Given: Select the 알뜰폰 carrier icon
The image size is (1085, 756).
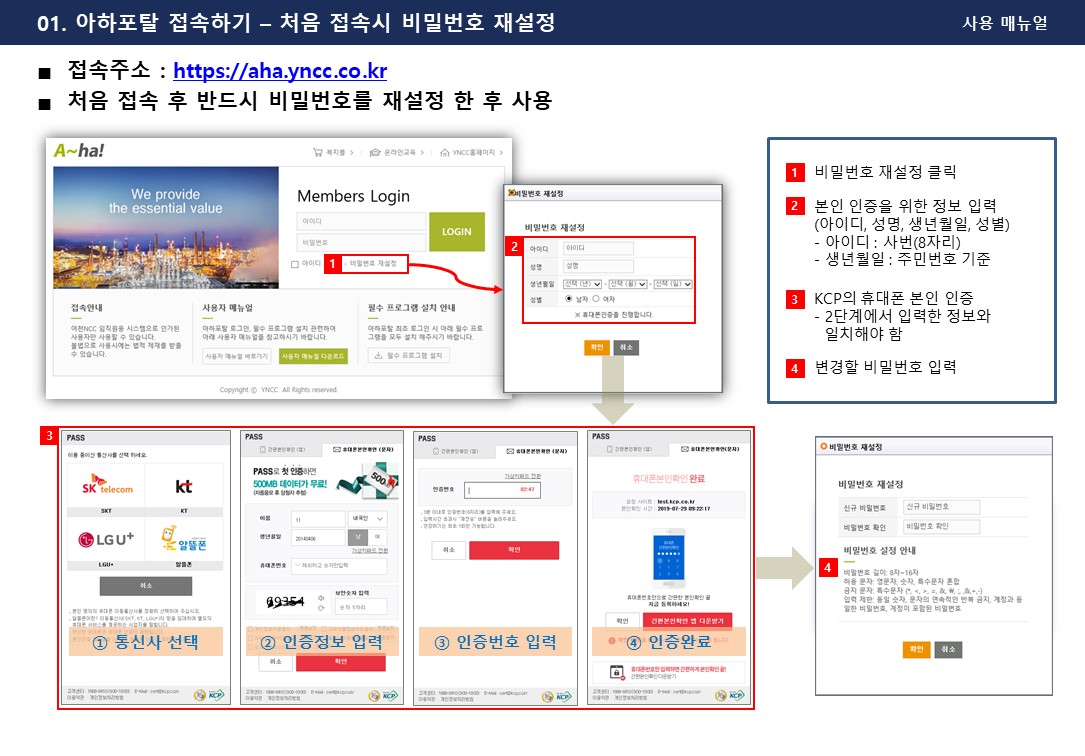Looking at the screenshot, I should (x=183, y=541).
